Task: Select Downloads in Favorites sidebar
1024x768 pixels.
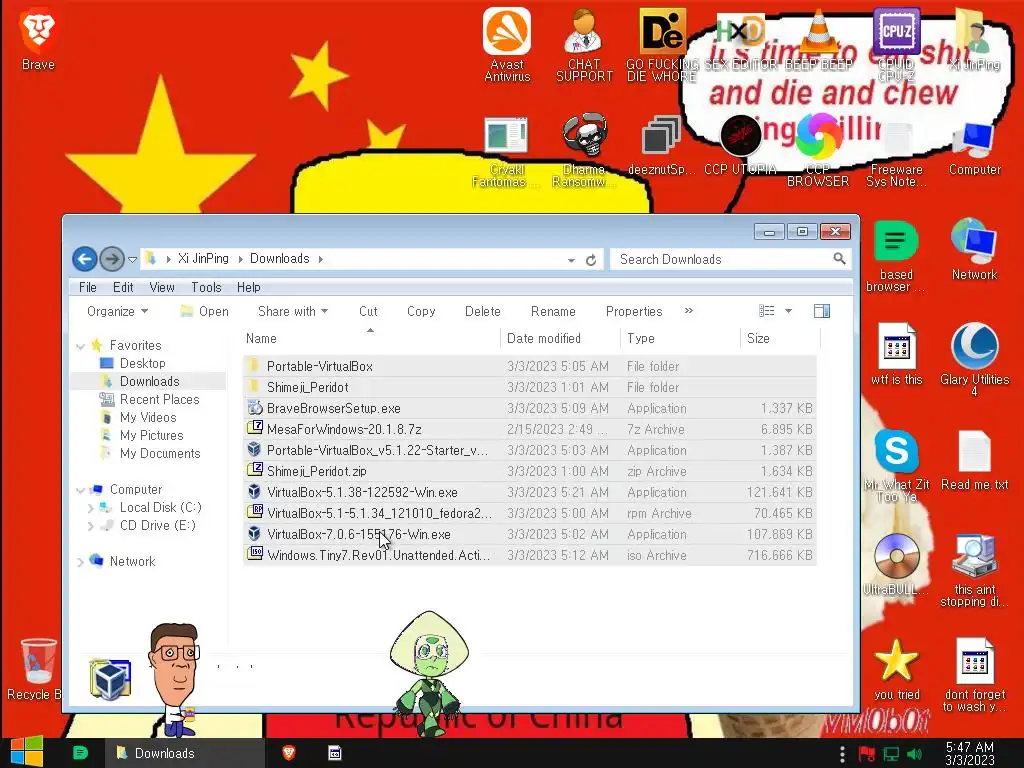Action: point(149,381)
